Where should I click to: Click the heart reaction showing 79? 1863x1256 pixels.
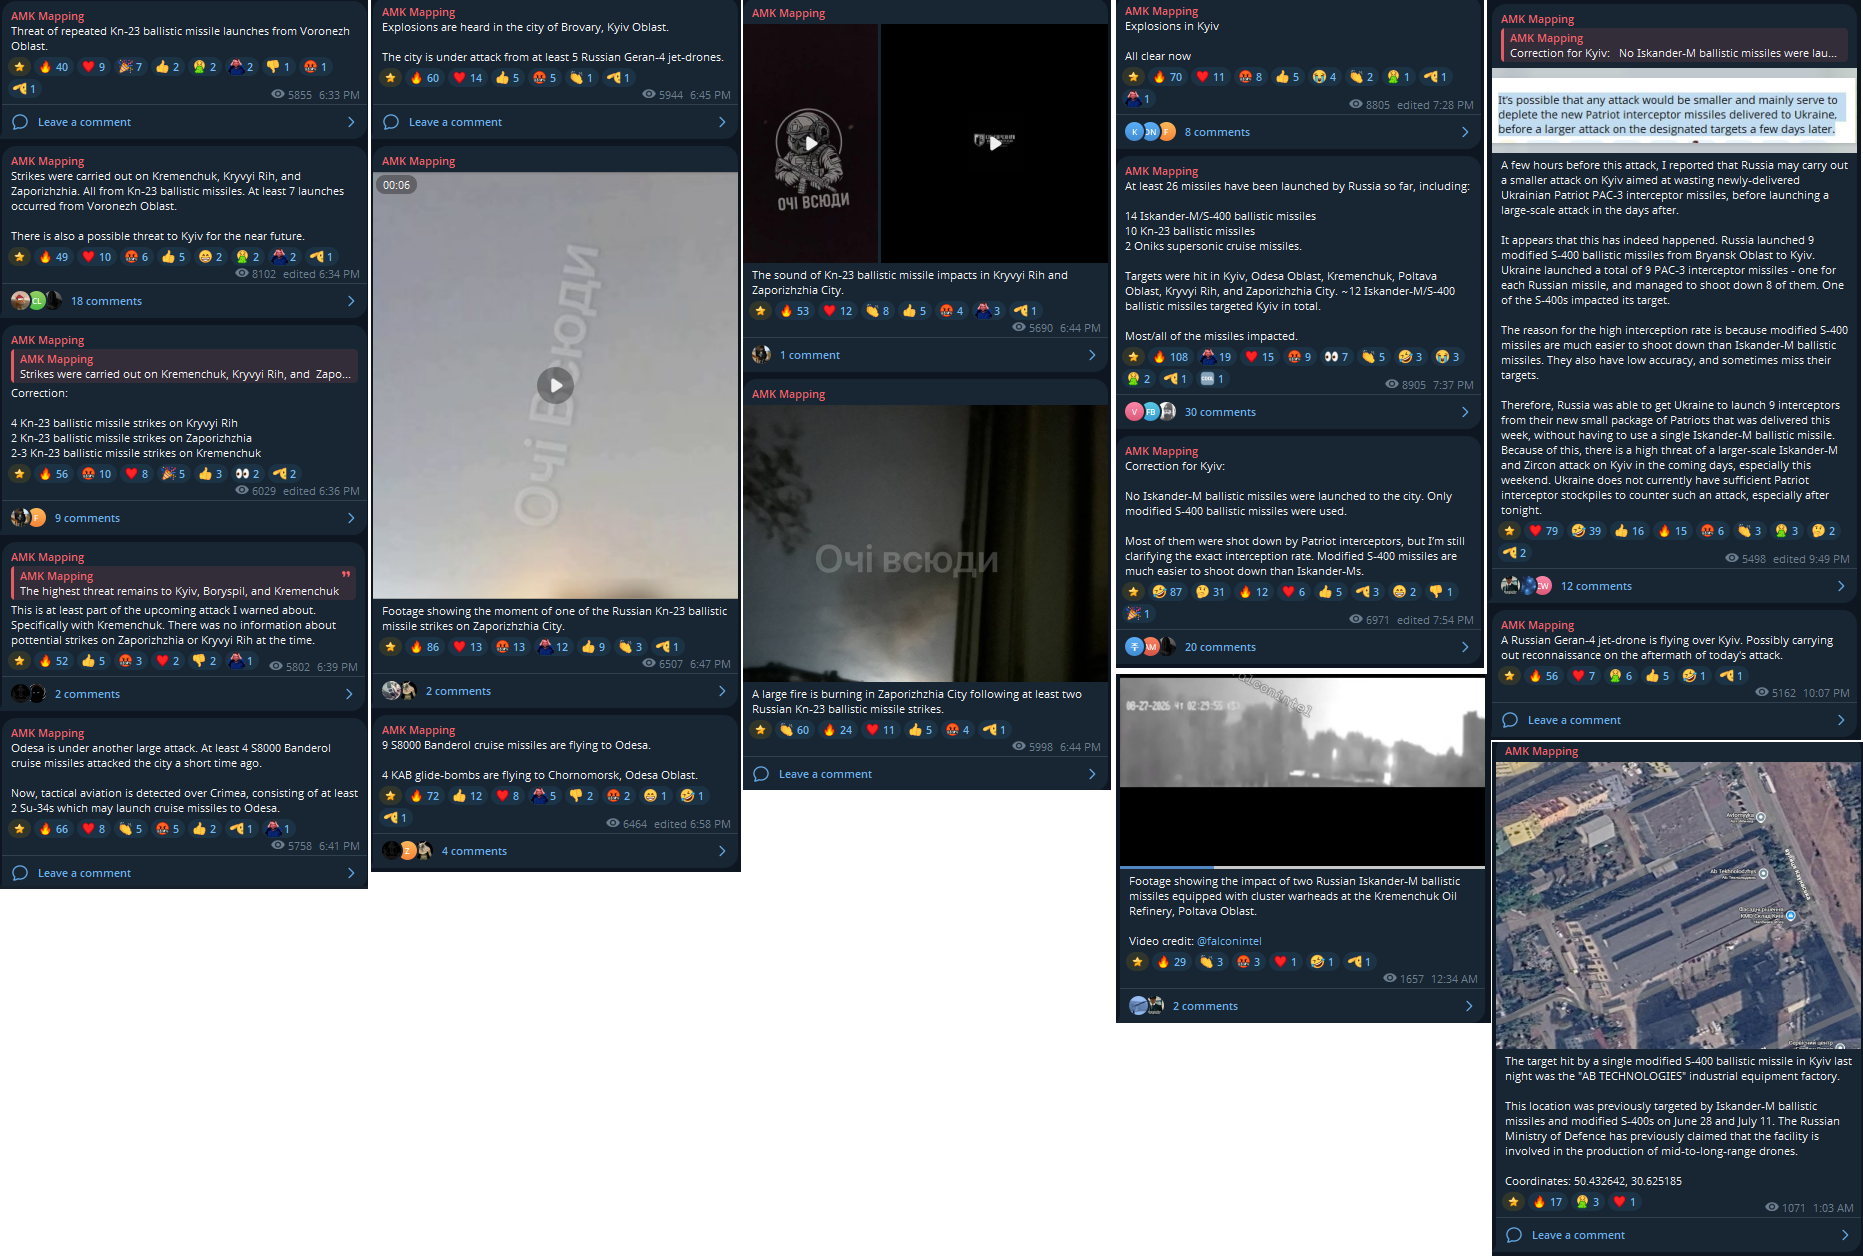[x=1544, y=531]
